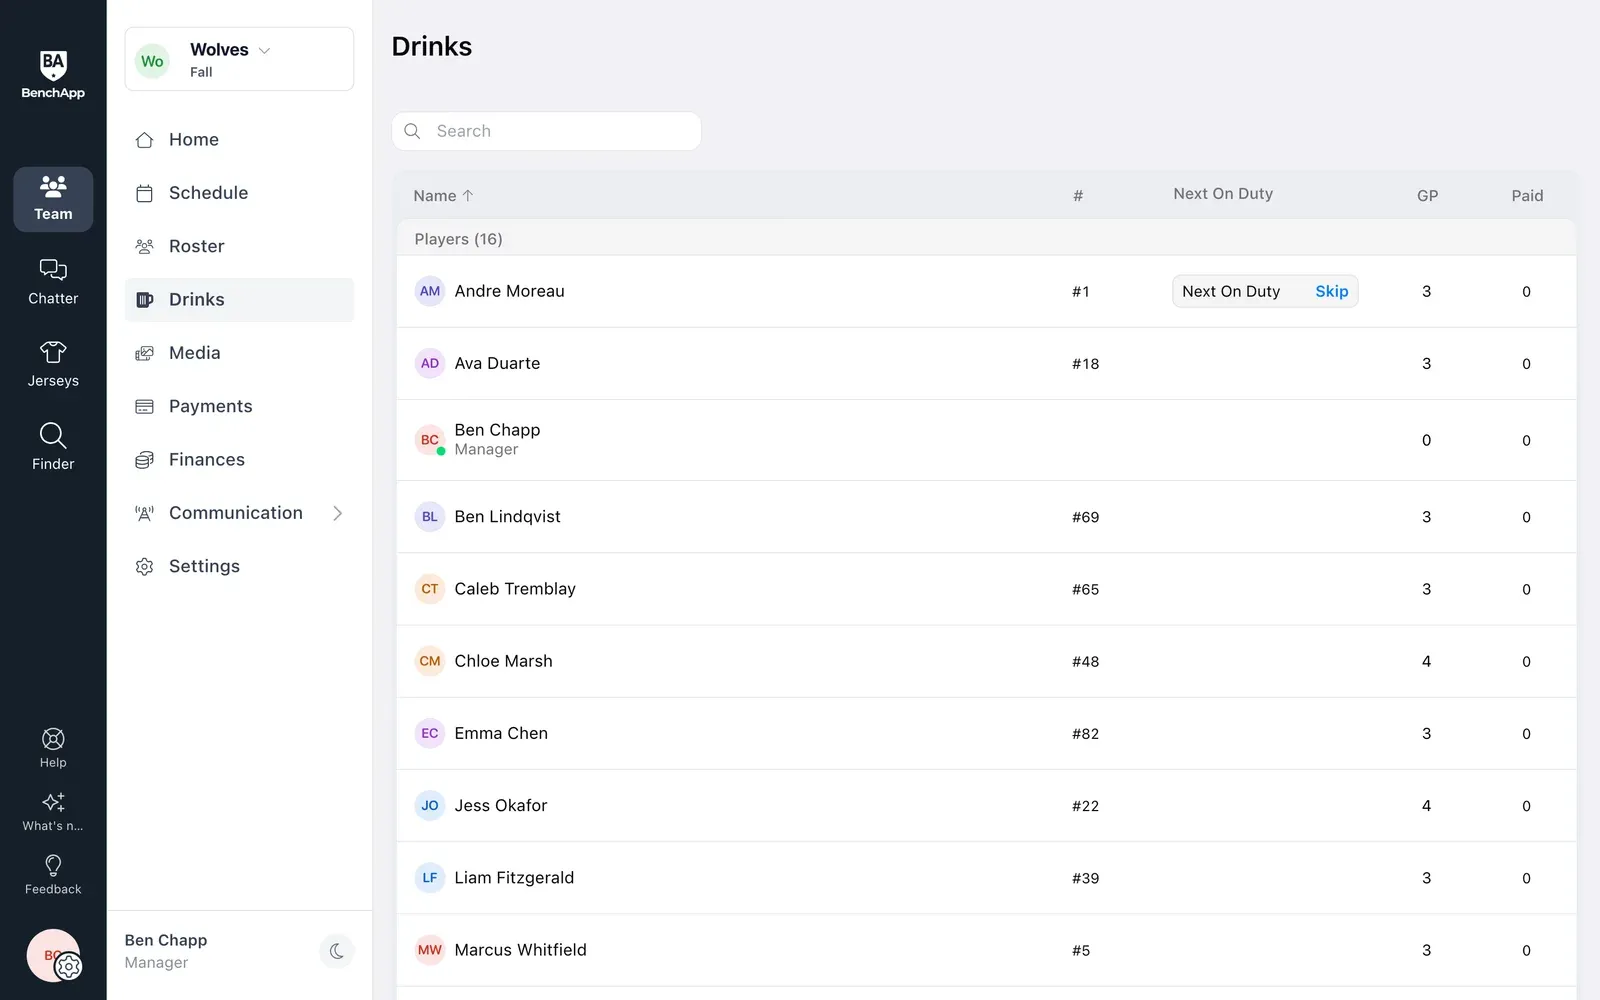This screenshot has width=1600, height=1000.
Task: Select Ben Lindqvist's name
Action: point(507,517)
